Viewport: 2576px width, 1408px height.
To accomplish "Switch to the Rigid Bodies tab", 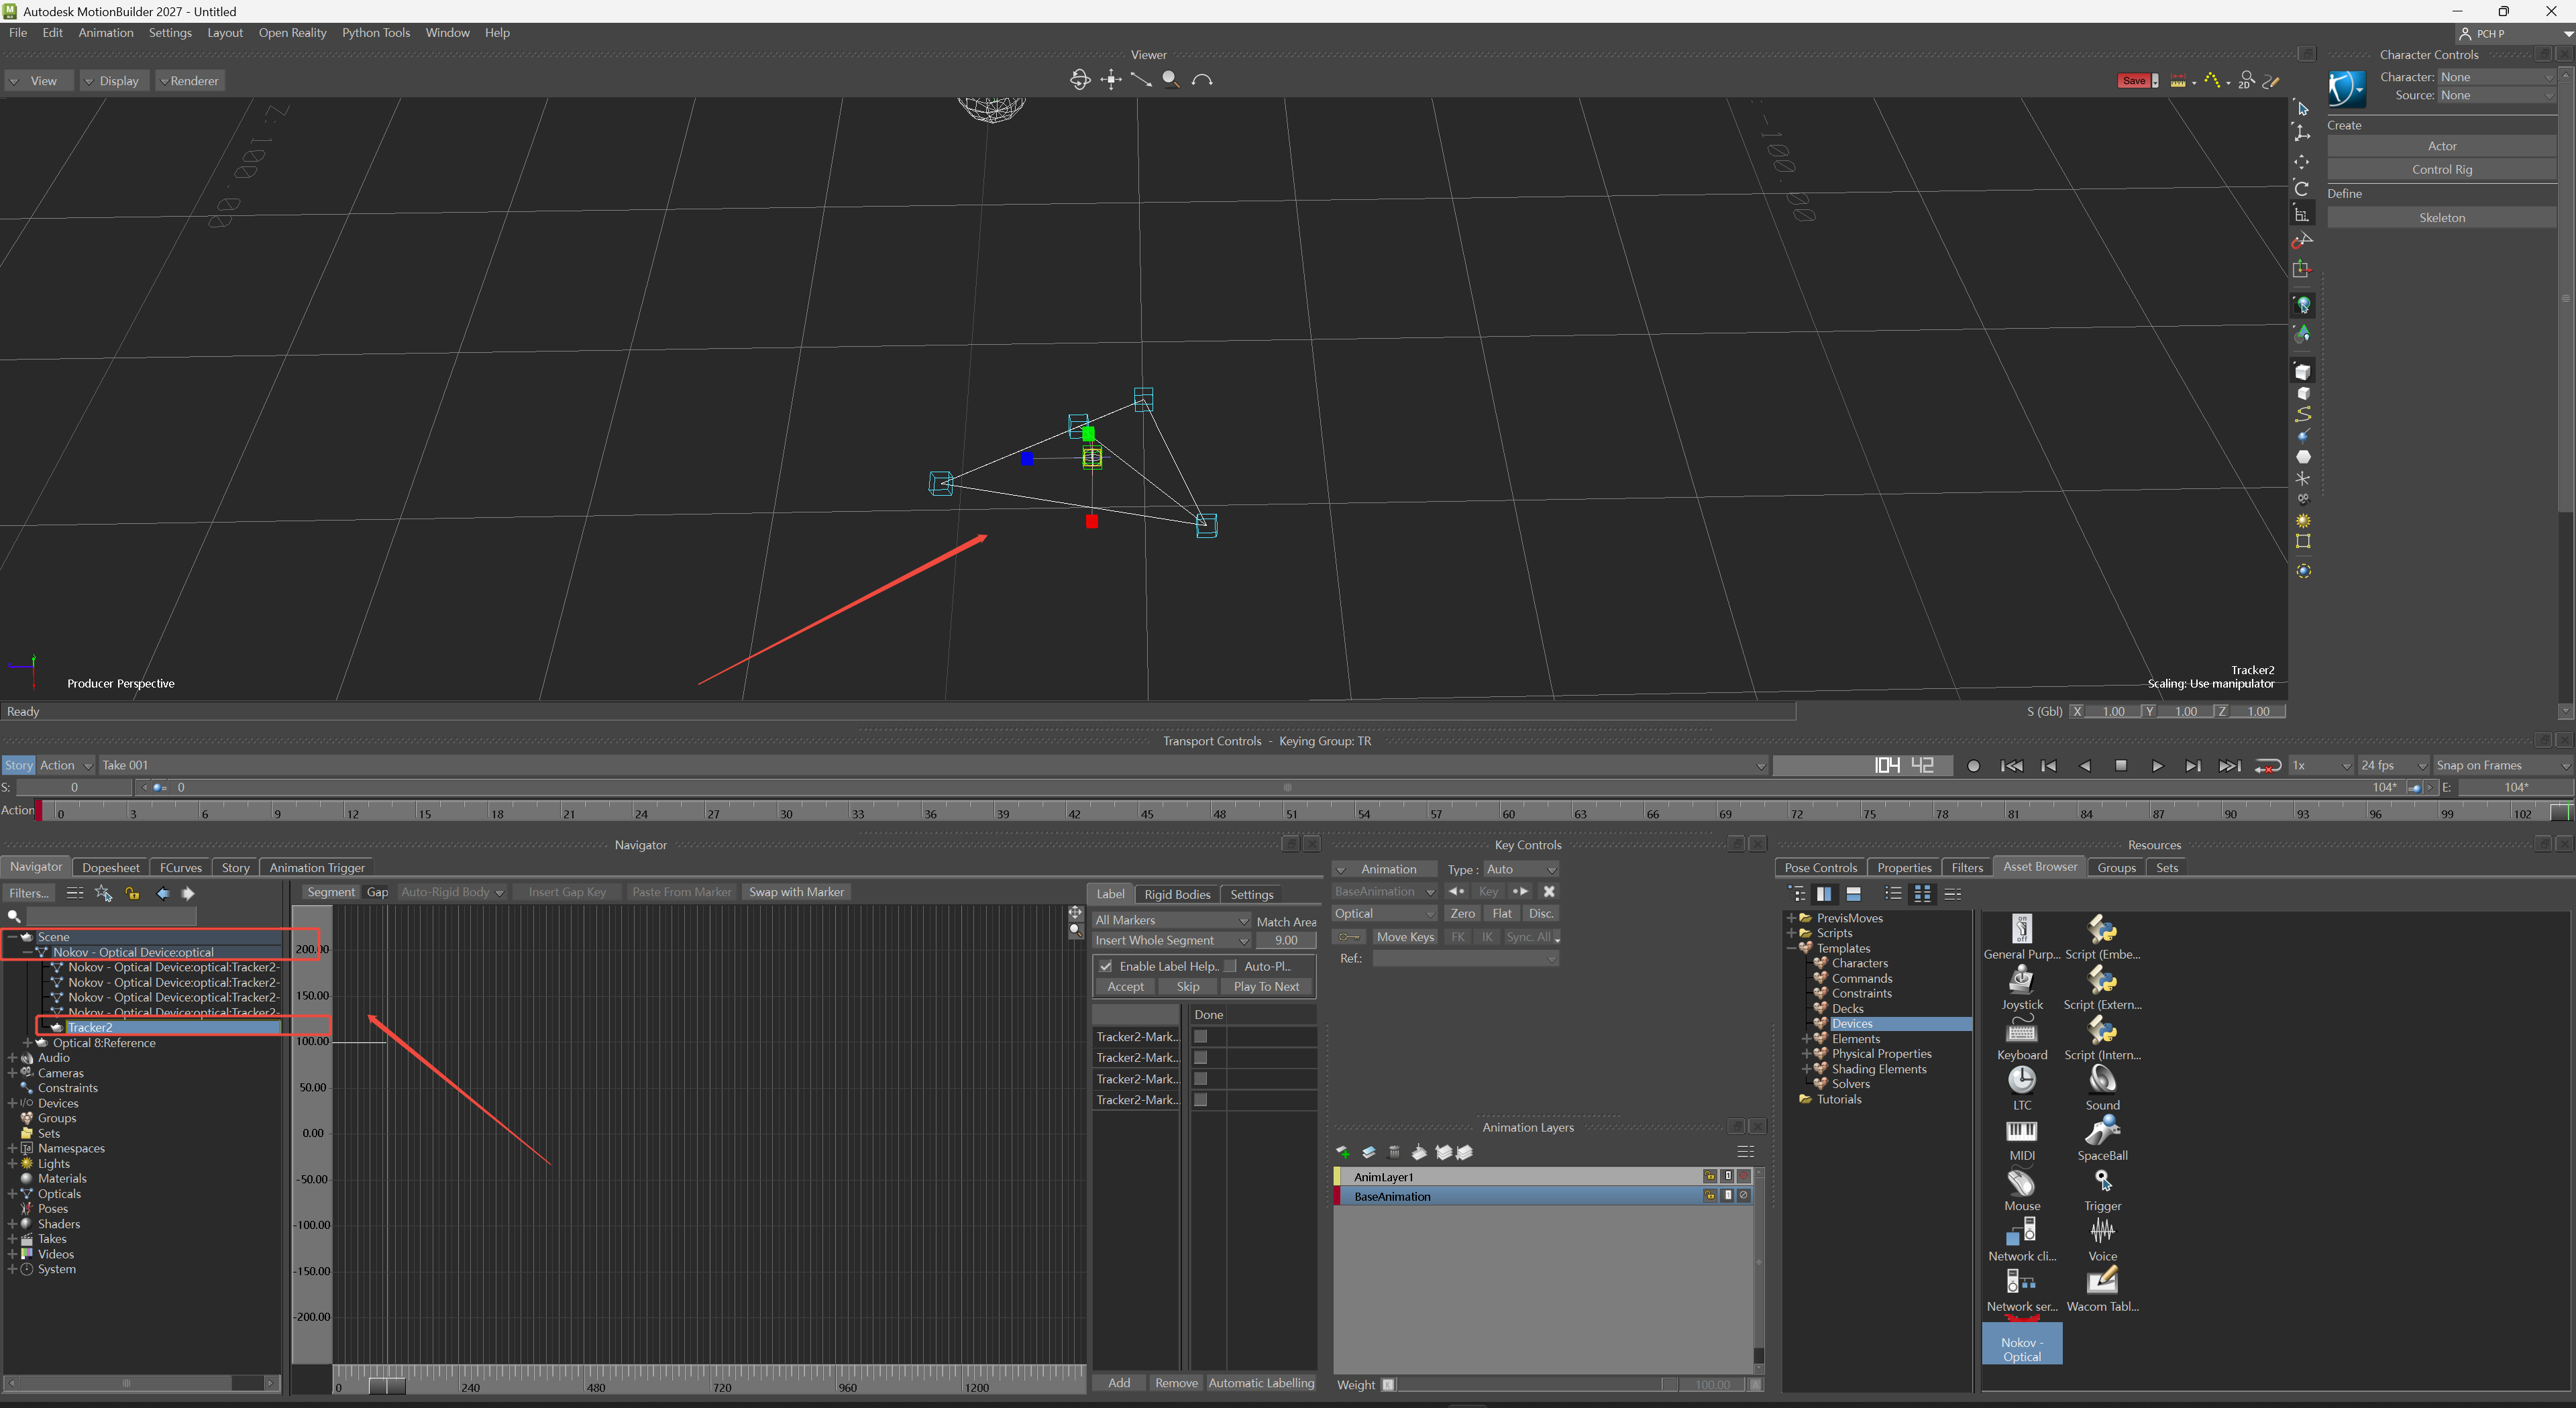I will click(1177, 895).
